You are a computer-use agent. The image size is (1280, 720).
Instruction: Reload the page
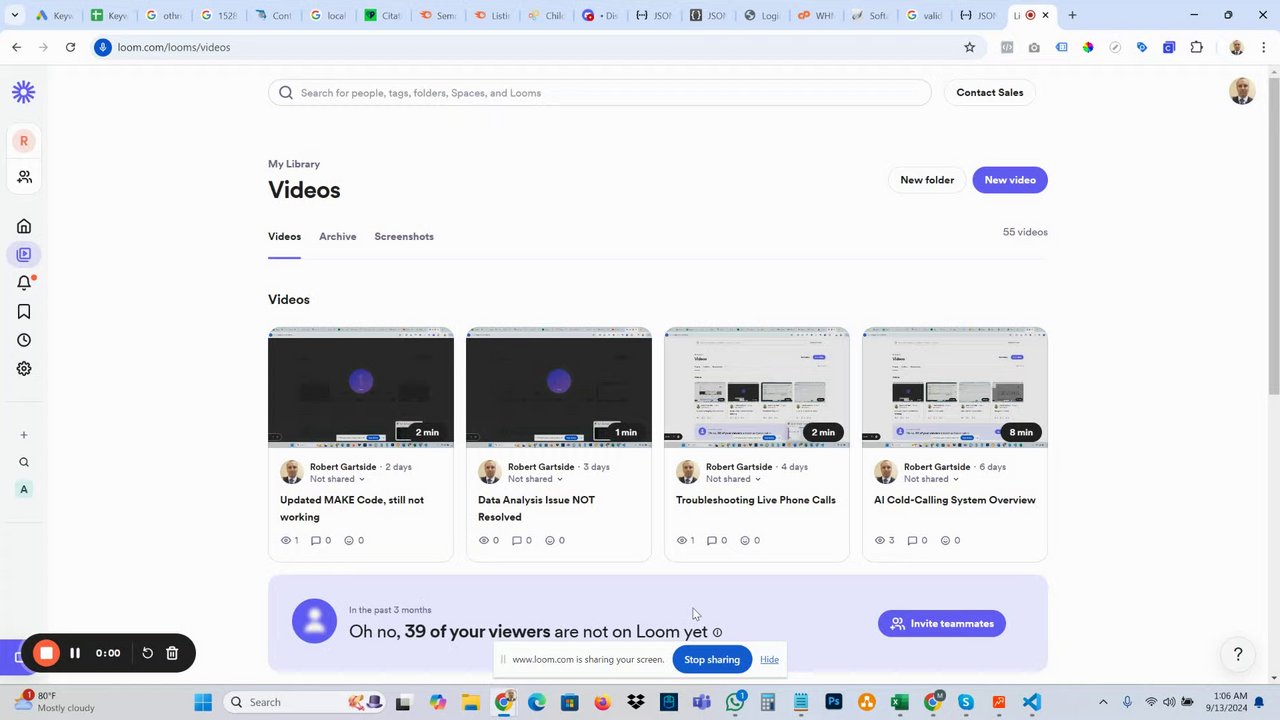70,47
